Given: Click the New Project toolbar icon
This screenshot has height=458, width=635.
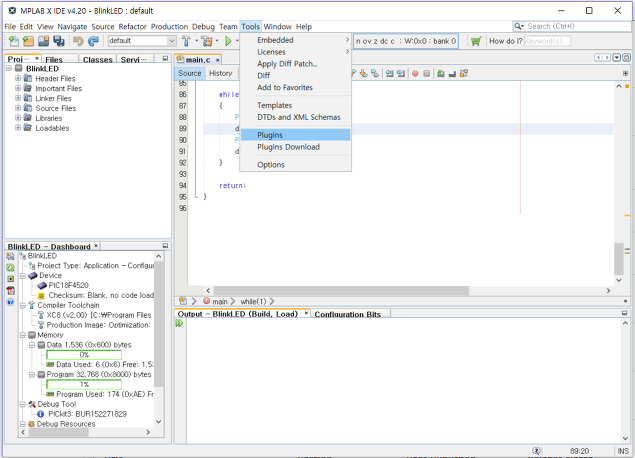Looking at the screenshot, I should coord(28,41).
